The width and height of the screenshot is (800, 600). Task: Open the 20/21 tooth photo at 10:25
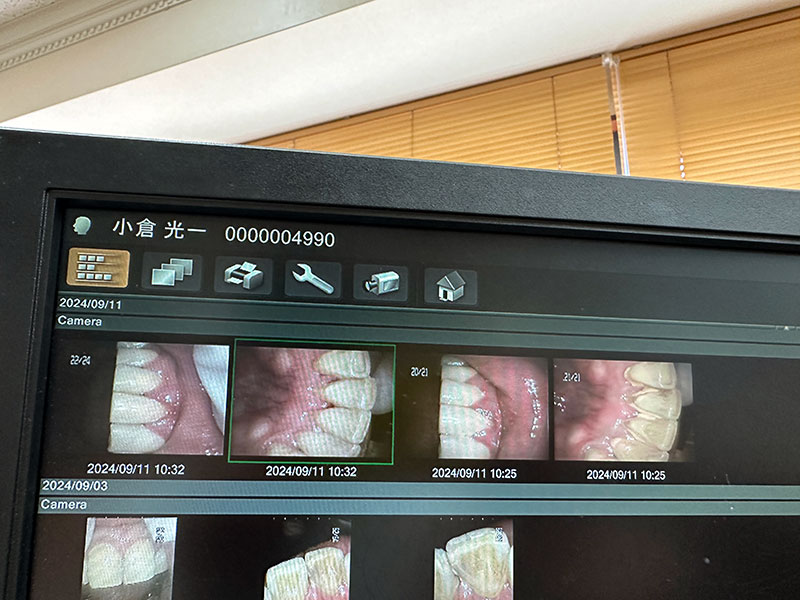(x=493, y=407)
